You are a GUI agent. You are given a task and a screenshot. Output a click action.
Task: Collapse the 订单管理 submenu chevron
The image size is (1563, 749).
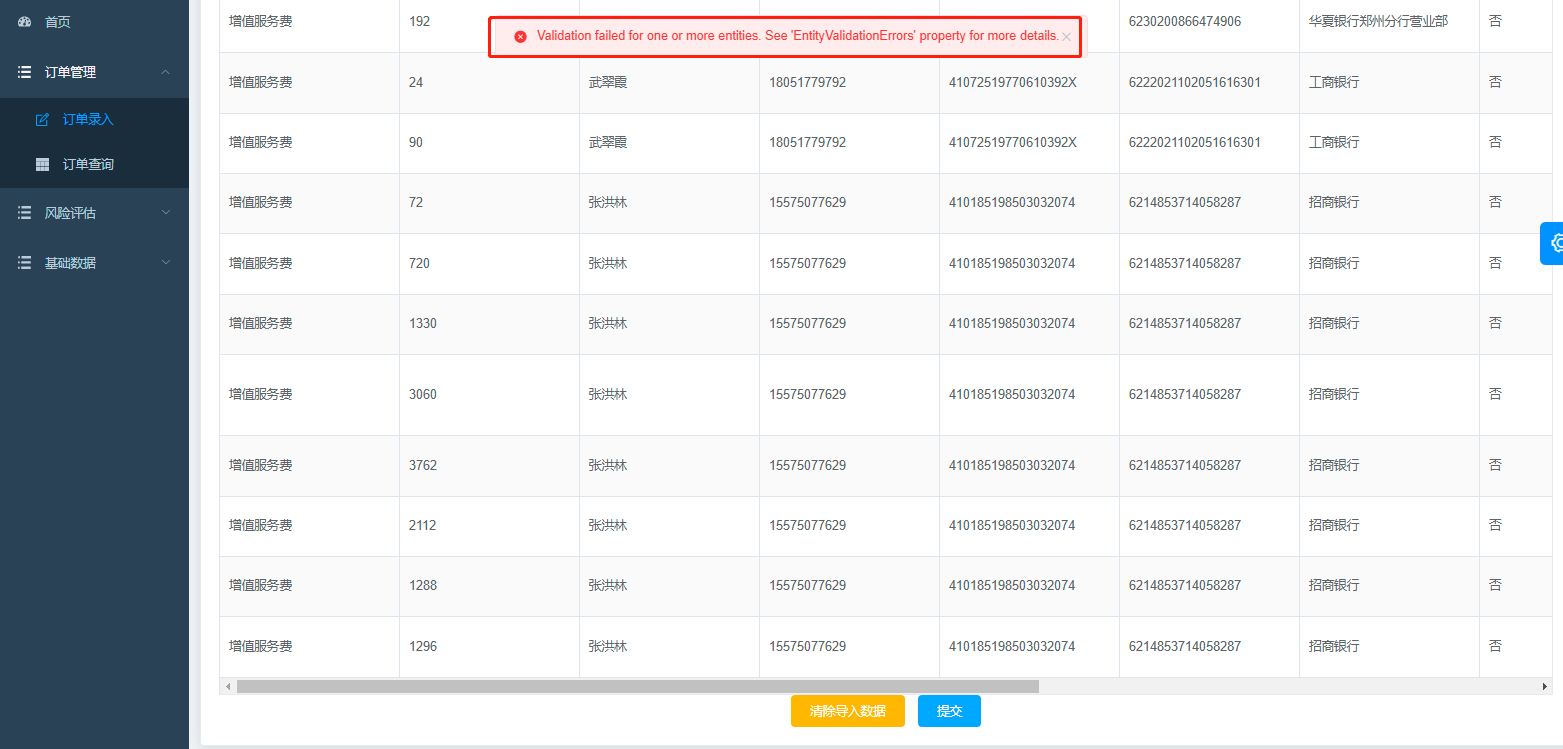point(166,72)
